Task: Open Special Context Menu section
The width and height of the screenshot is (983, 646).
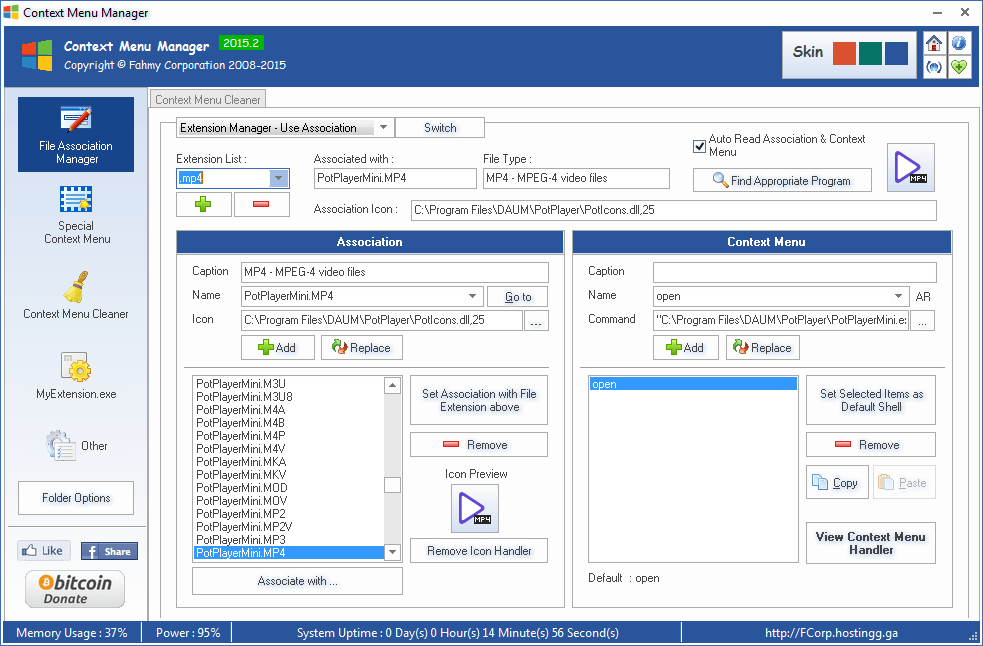Action: pos(76,215)
